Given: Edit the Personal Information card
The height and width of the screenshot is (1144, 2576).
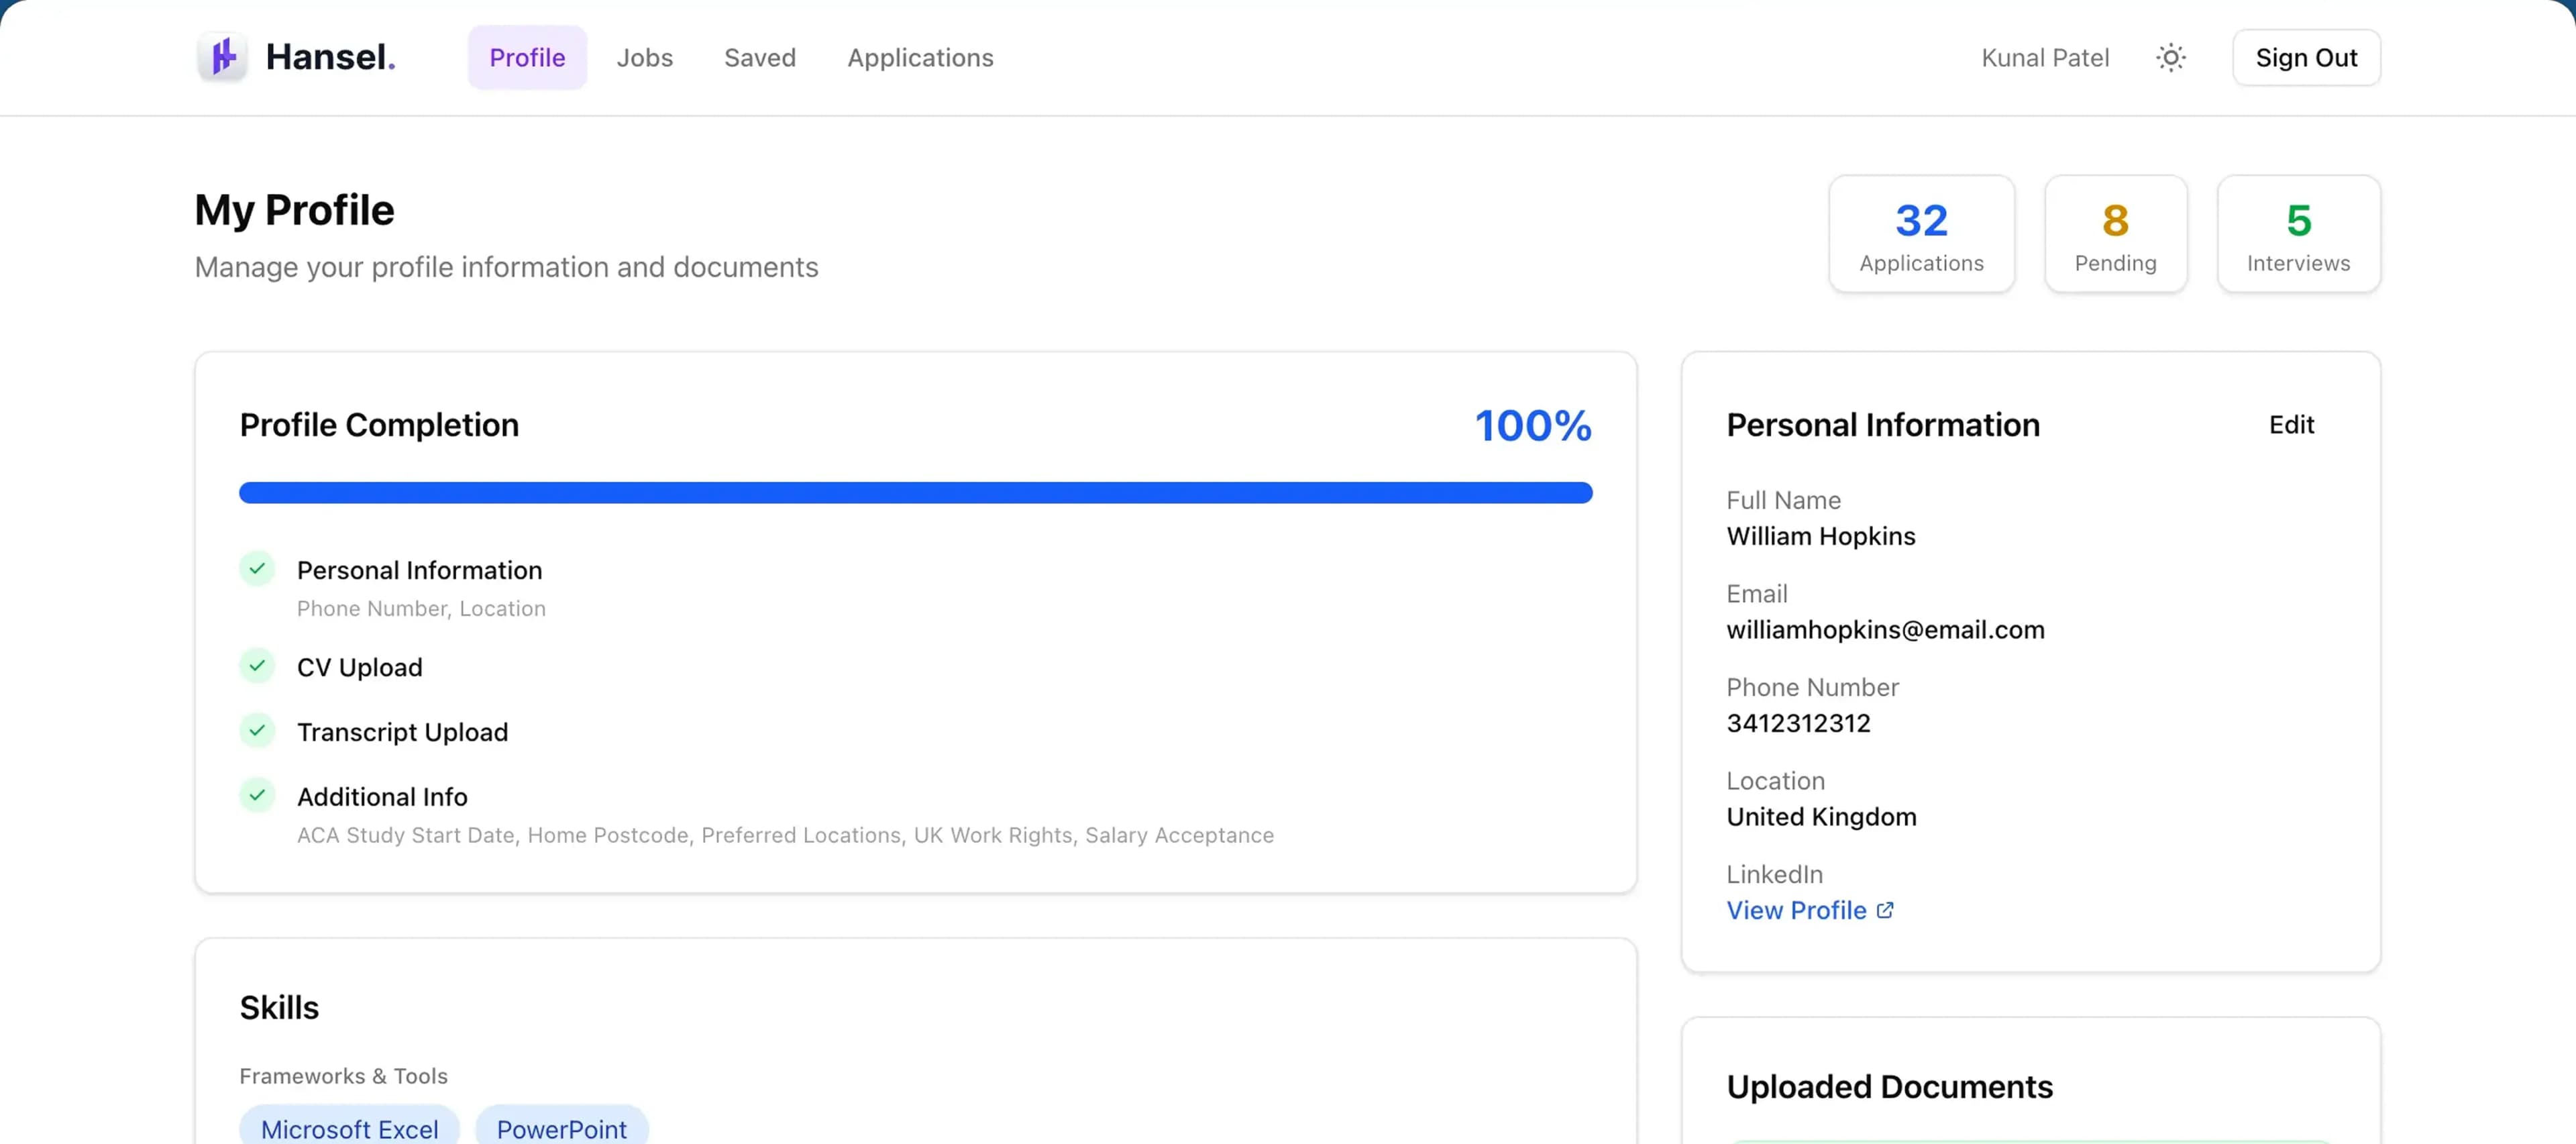Looking at the screenshot, I should (2291, 425).
